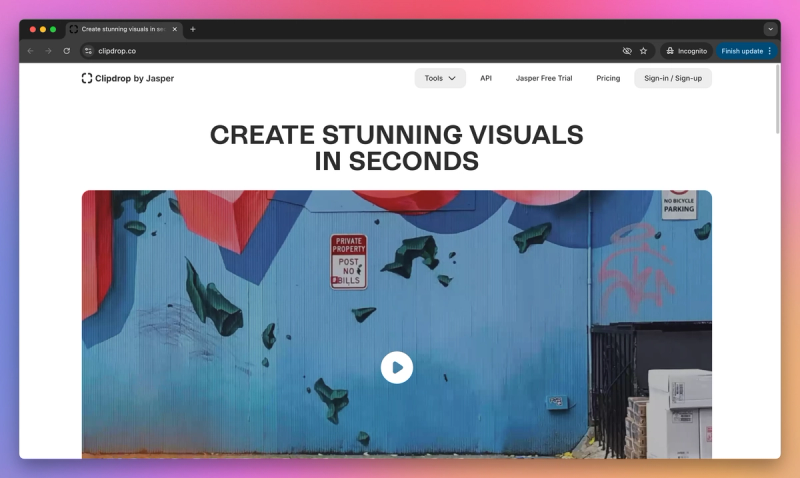
Task: Expand the Tools dropdown menu
Action: (x=440, y=78)
